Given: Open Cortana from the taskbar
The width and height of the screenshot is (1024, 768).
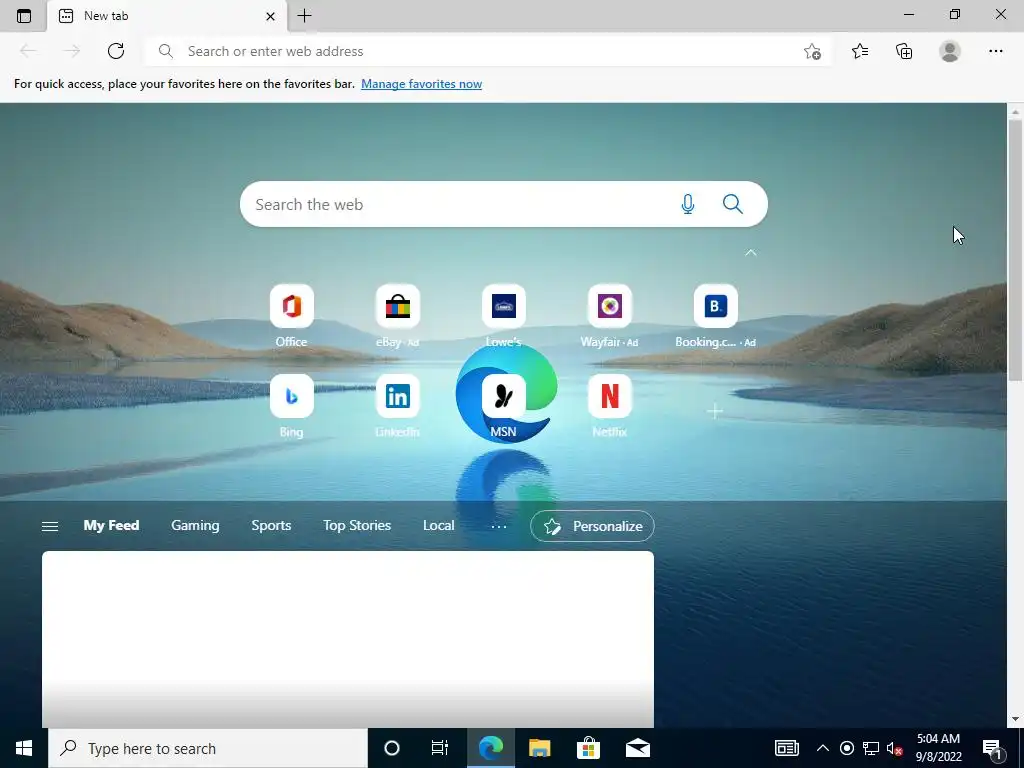Looking at the screenshot, I should 392,748.
